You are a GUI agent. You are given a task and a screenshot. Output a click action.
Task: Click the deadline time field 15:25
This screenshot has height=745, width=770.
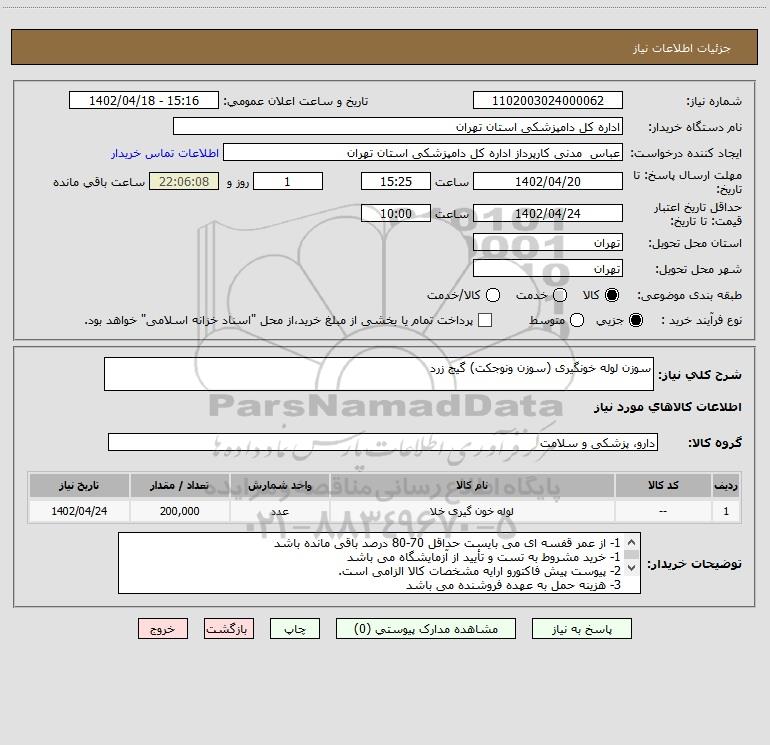tap(396, 181)
